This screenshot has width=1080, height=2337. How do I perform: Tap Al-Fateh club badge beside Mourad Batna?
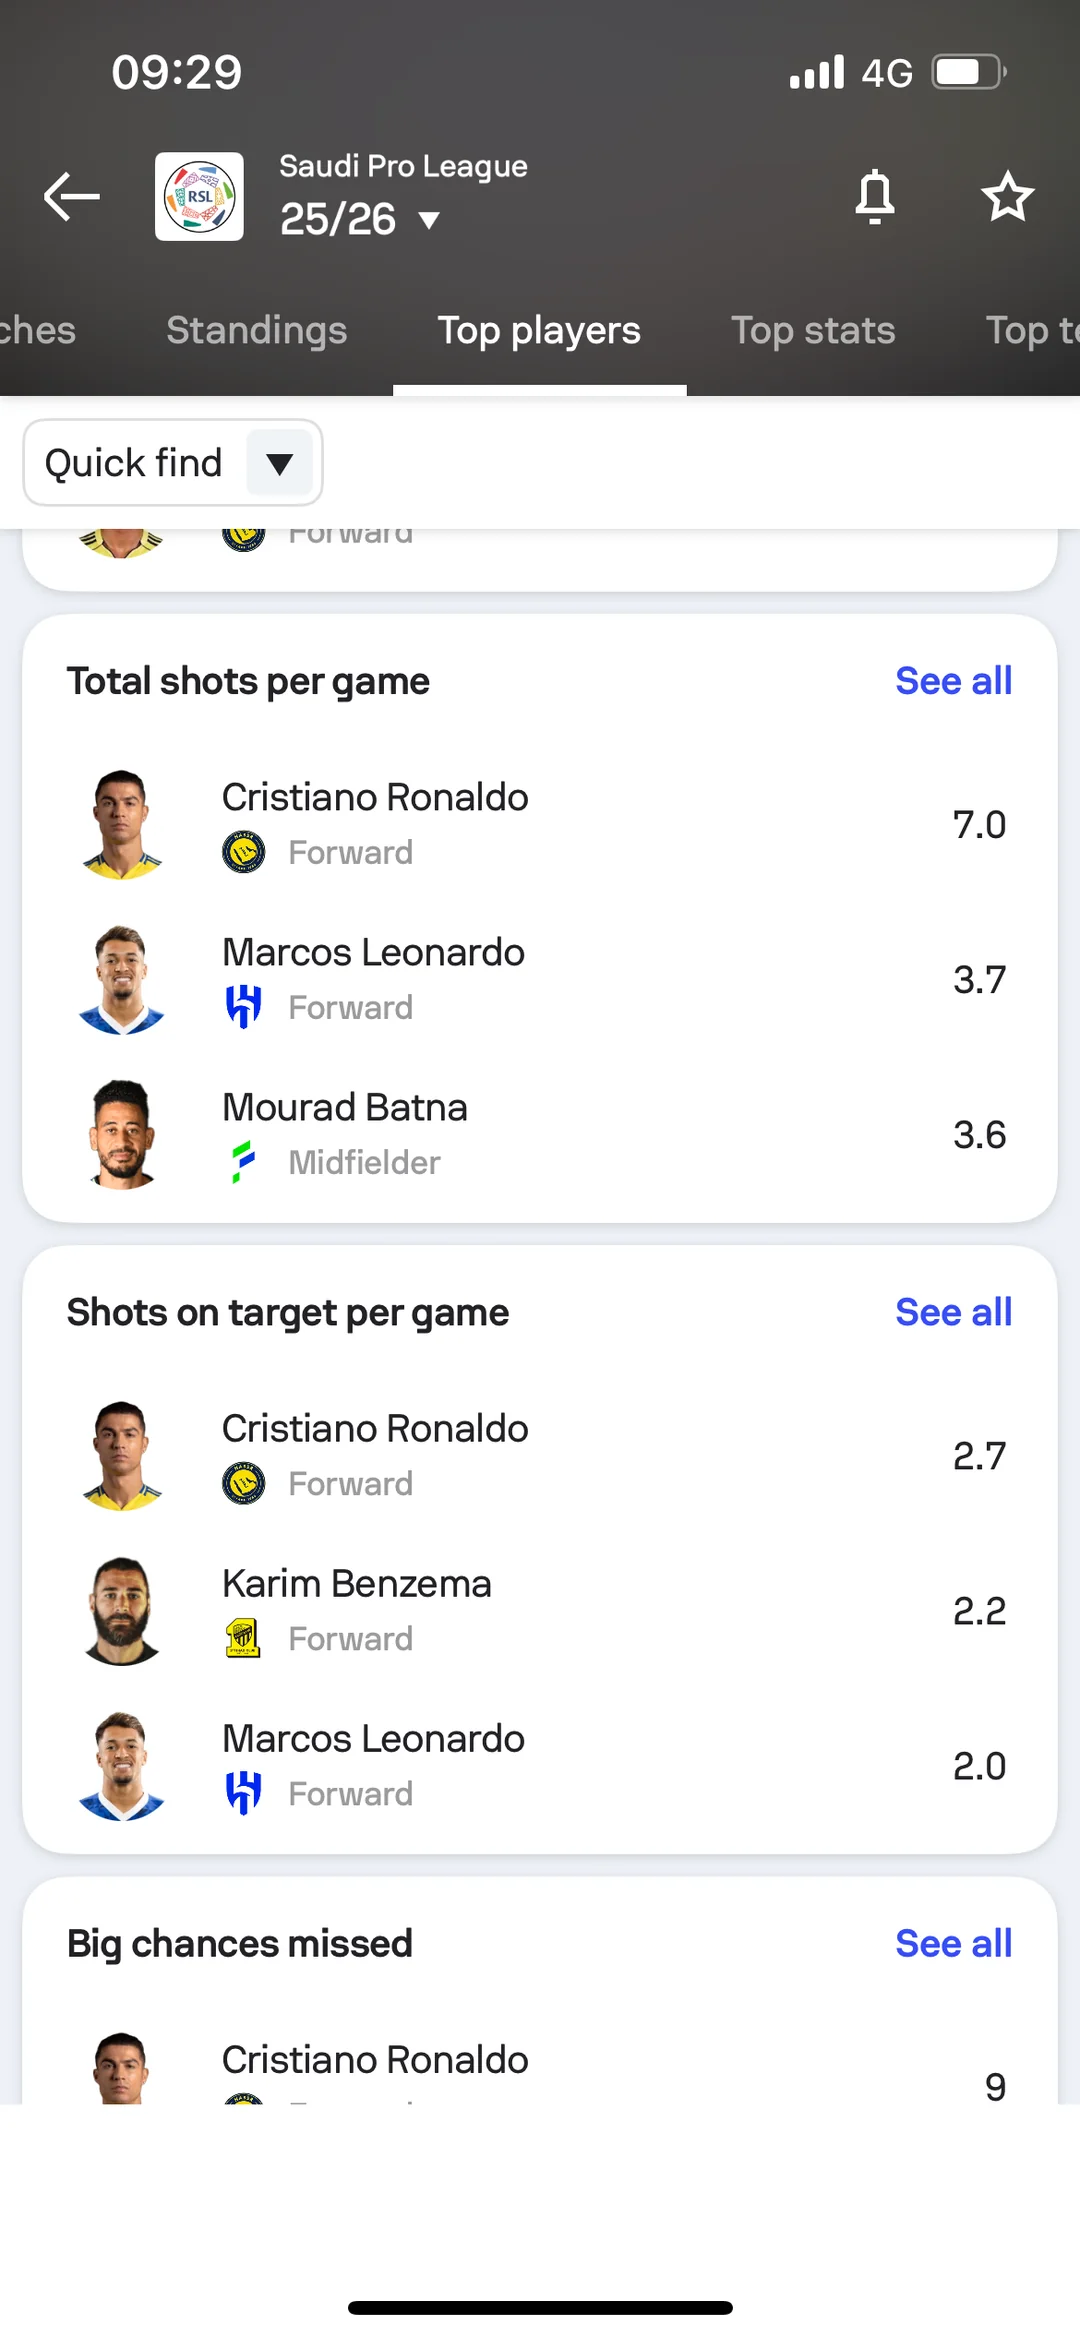(x=243, y=1162)
